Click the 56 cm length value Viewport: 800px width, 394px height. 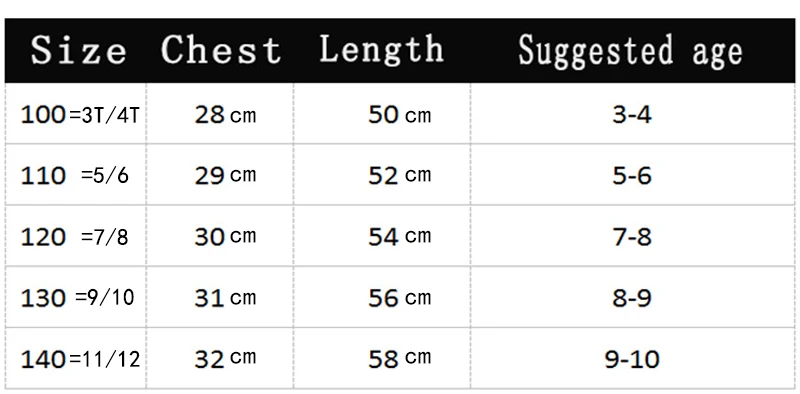[399, 298]
